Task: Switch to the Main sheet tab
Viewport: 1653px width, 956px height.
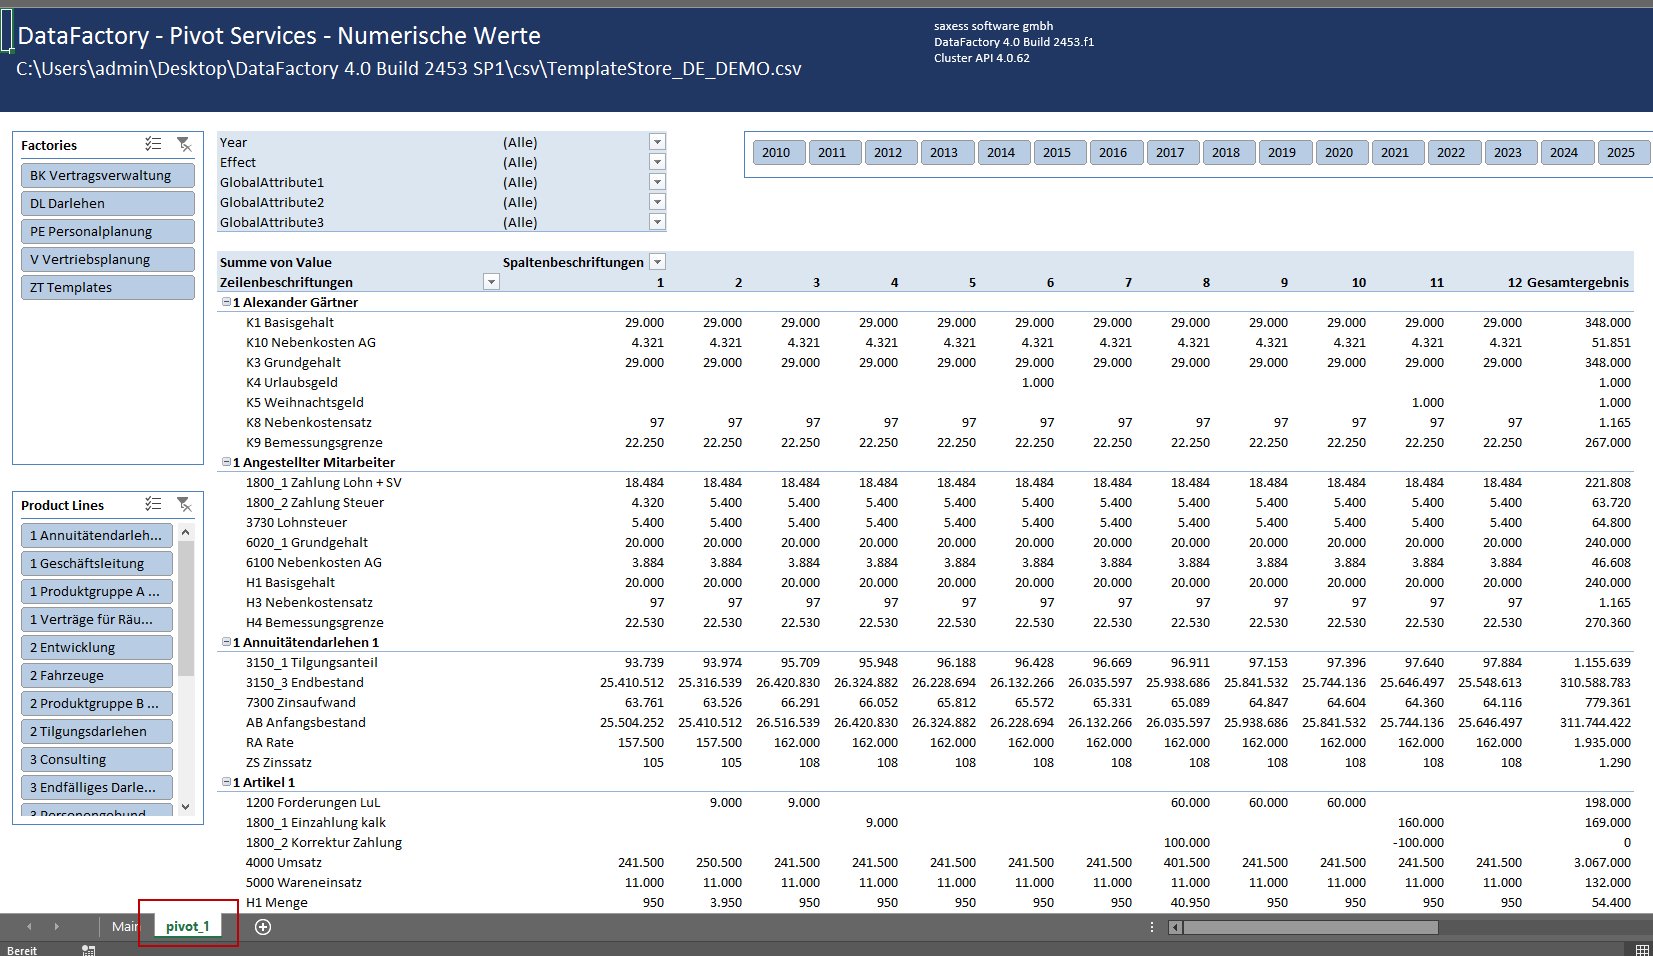Action: click(124, 927)
